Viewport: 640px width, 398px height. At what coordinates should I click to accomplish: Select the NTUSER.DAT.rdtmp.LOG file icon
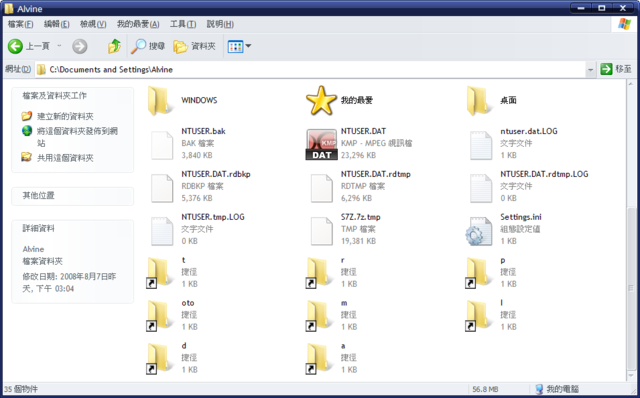(481, 188)
